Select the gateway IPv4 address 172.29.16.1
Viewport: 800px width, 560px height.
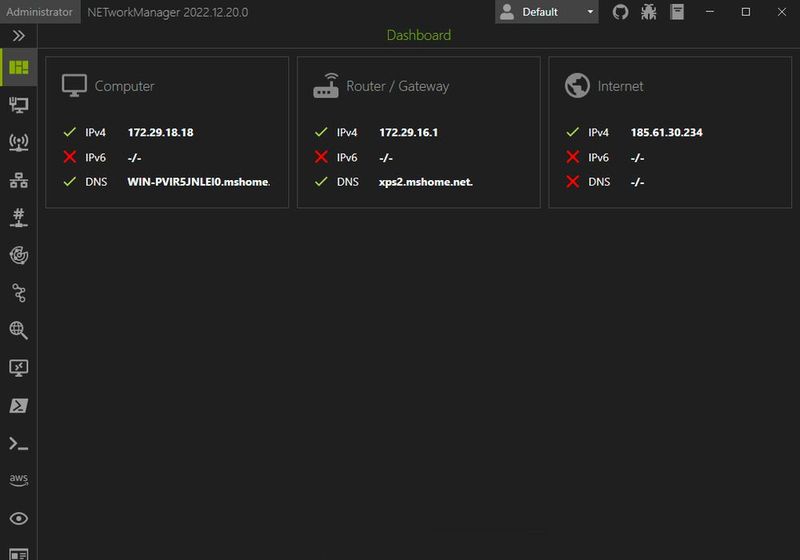tap(409, 133)
